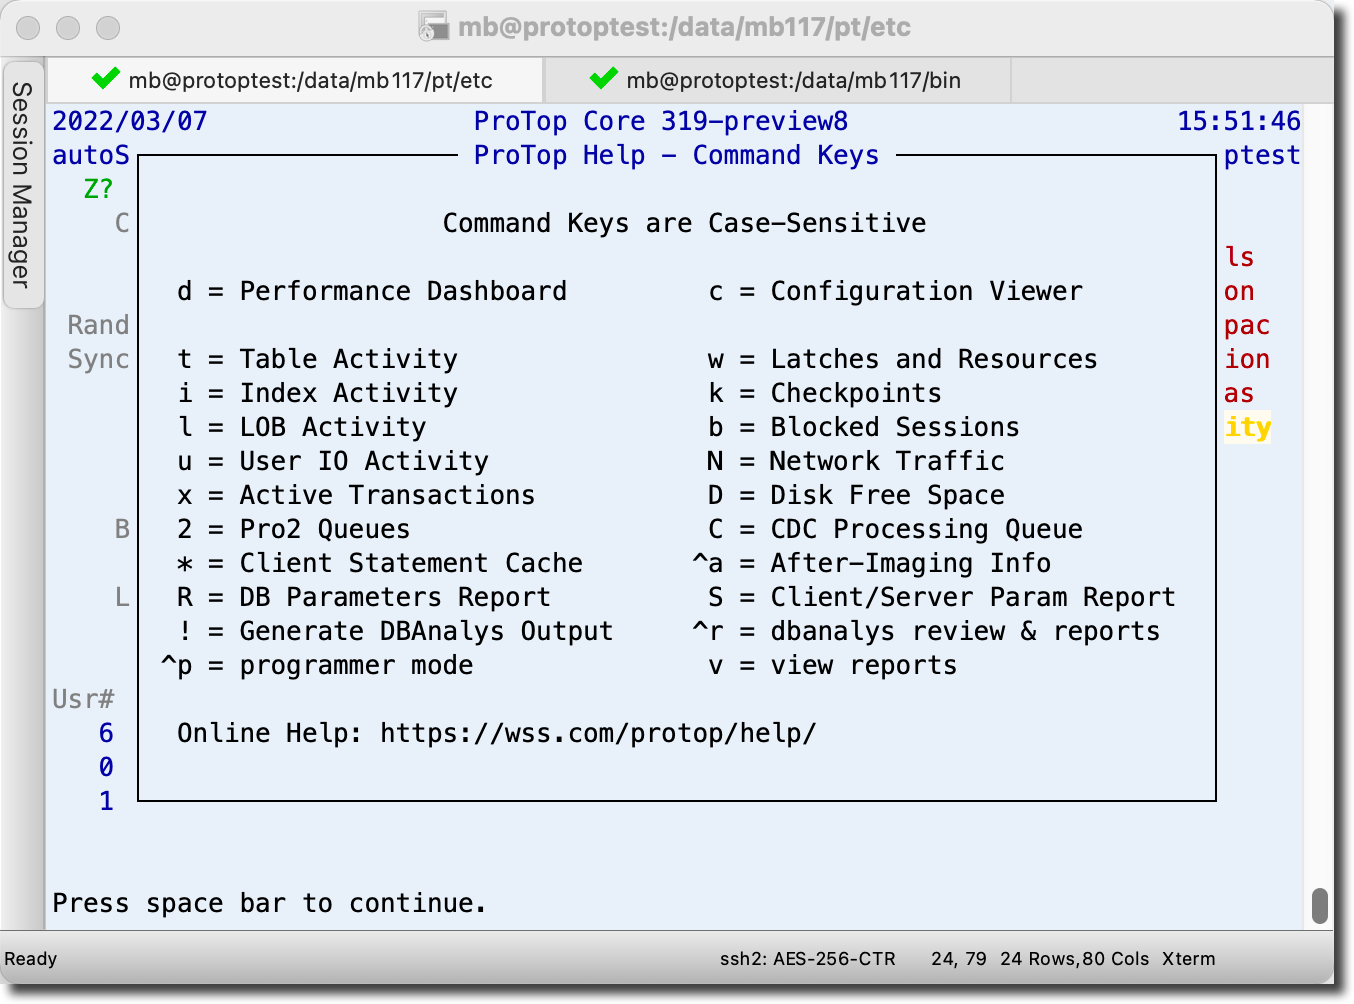Click the 'autoS' text at left
The image size is (1354, 1004).
coord(91,156)
